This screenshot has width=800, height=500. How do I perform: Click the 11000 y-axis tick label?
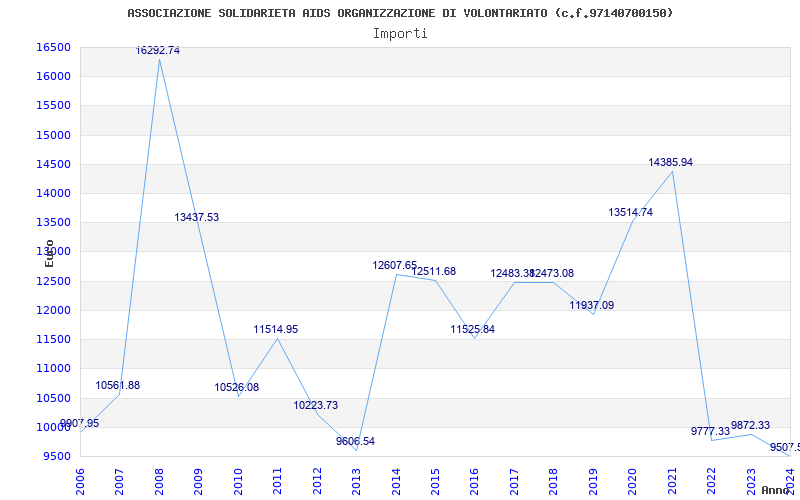coord(54,368)
